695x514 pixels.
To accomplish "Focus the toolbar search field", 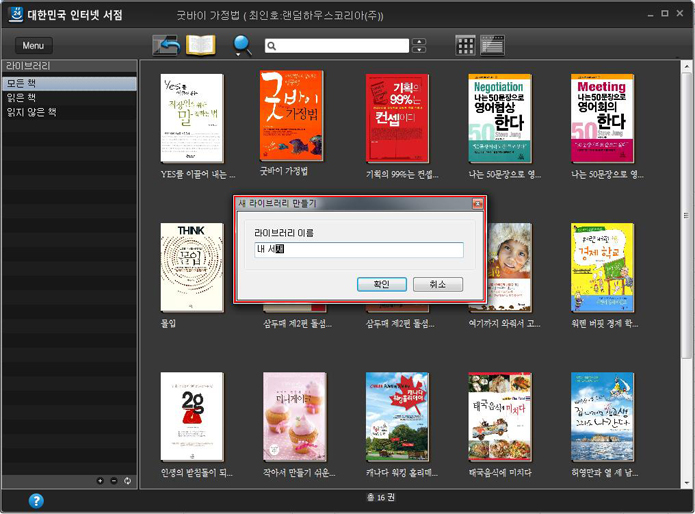I will click(337, 46).
